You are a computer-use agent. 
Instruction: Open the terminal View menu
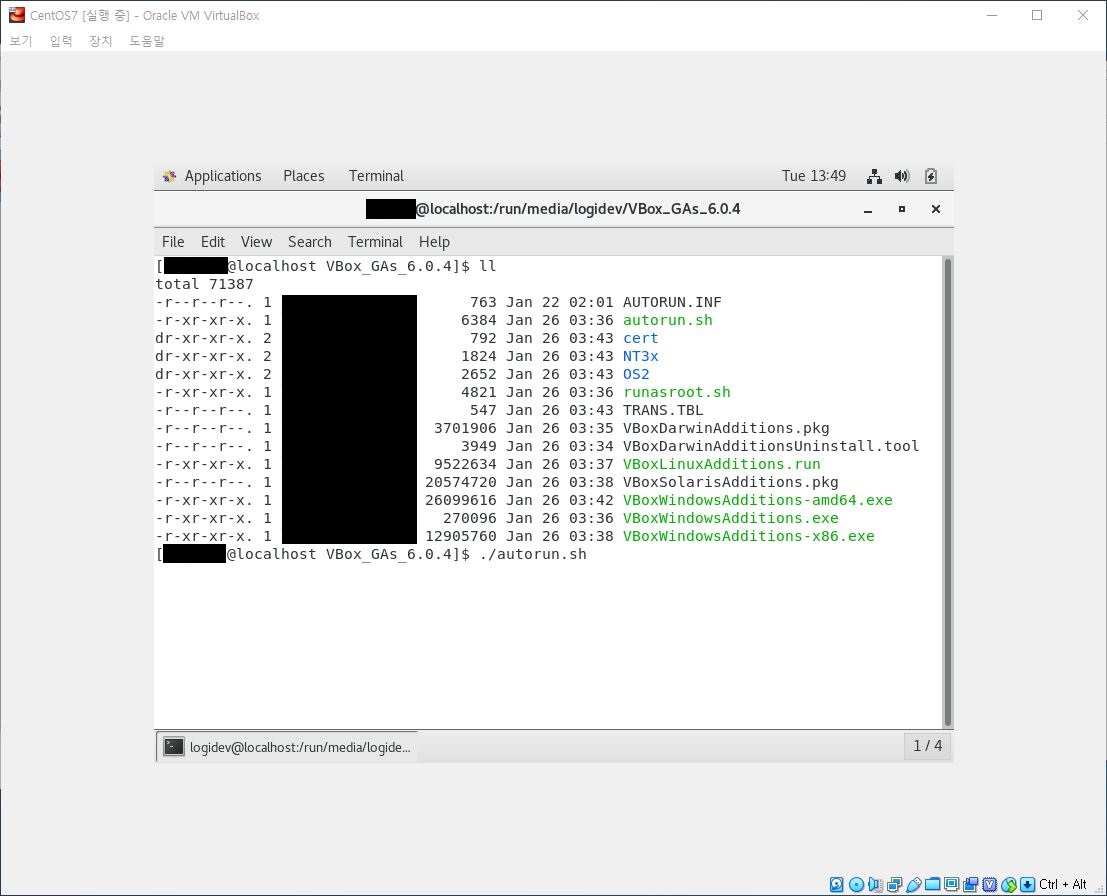coord(256,241)
